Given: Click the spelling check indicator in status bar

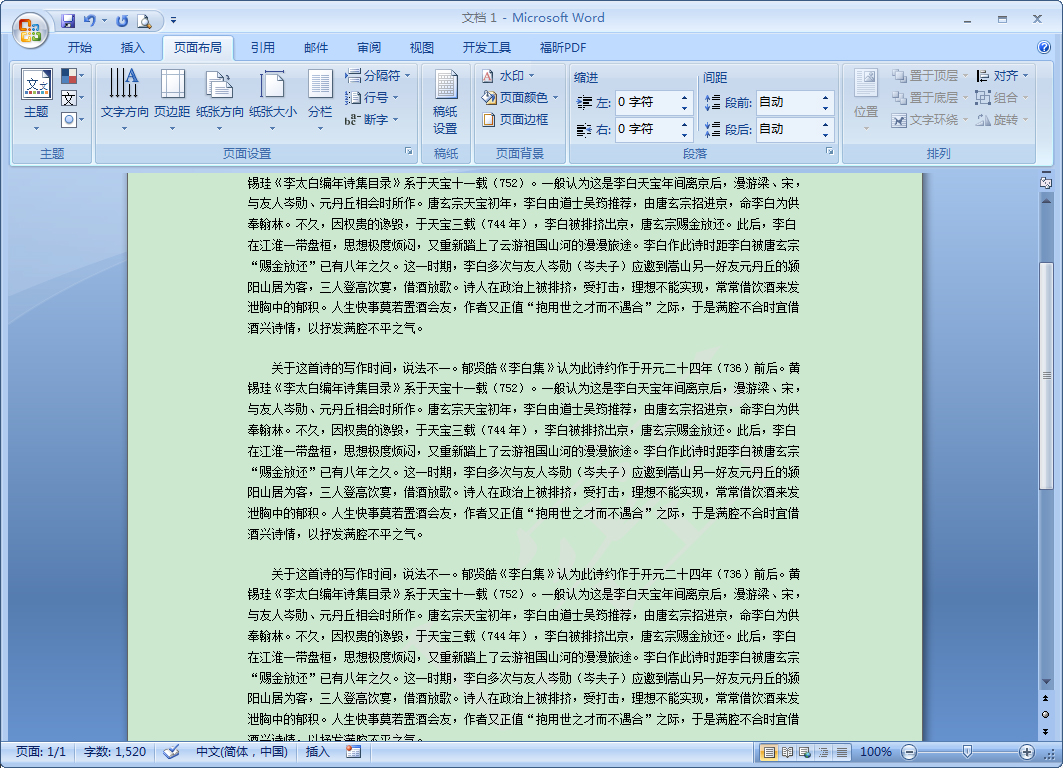Looking at the screenshot, I should point(170,753).
